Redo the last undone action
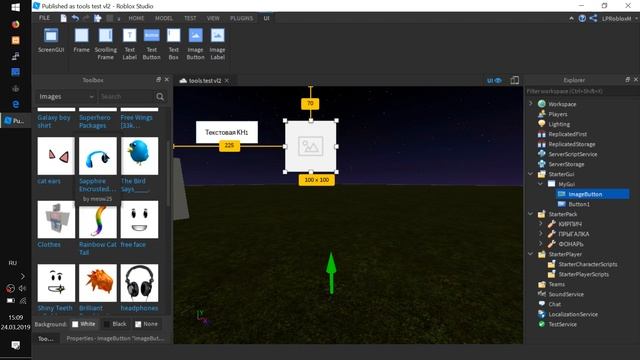The height and width of the screenshot is (360, 640). click(86, 18)
